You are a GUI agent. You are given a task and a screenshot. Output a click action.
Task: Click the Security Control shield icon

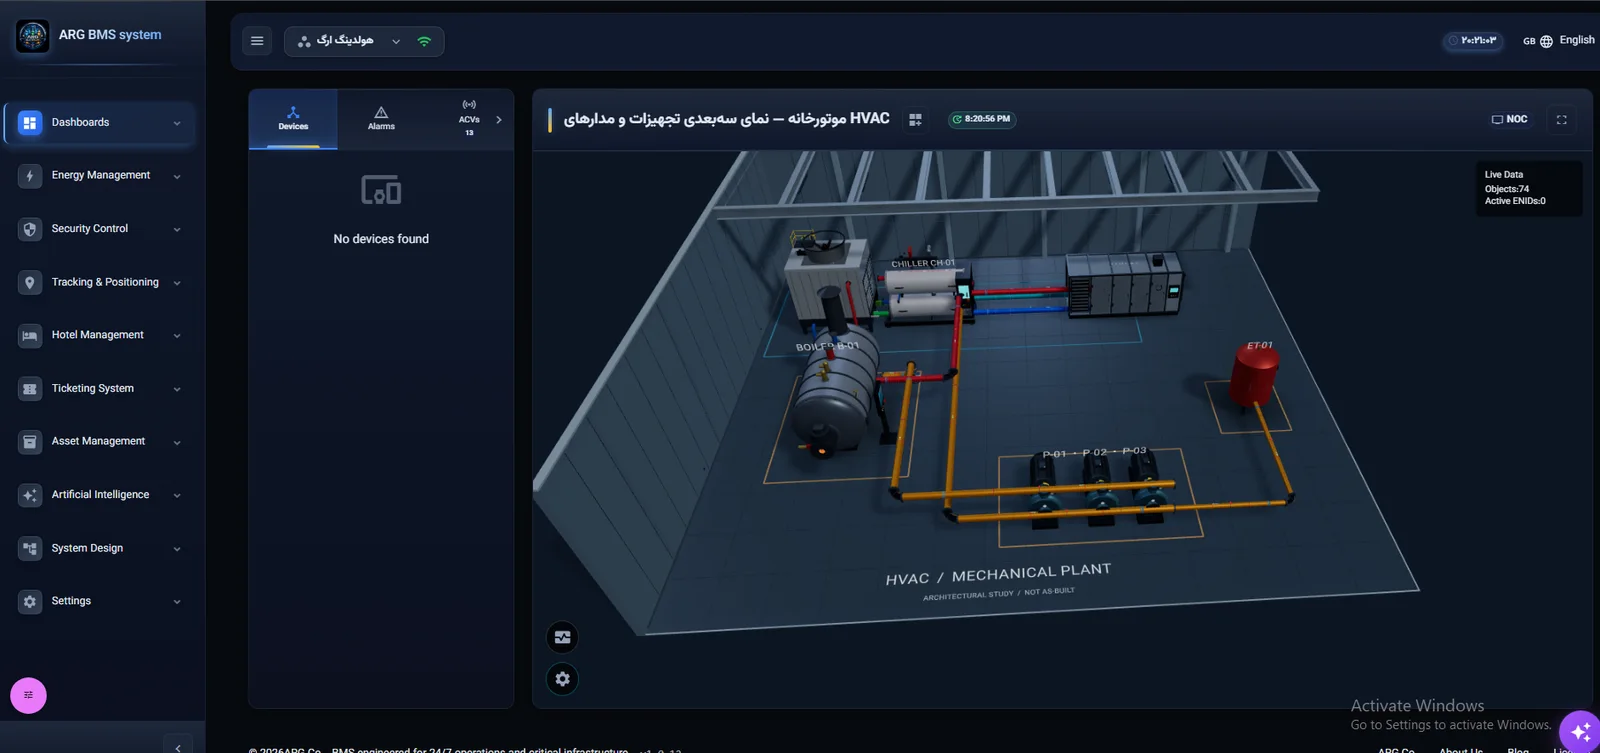(x=30, y=229)
